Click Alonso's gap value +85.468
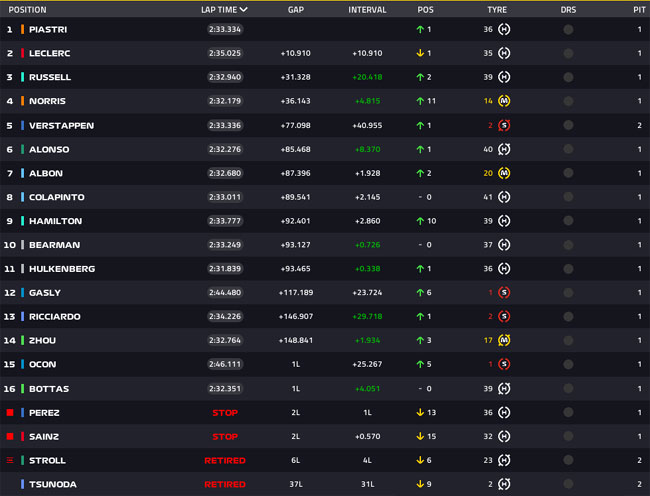Viewport: 650px width, 496px height. click(x=296, y=149)
